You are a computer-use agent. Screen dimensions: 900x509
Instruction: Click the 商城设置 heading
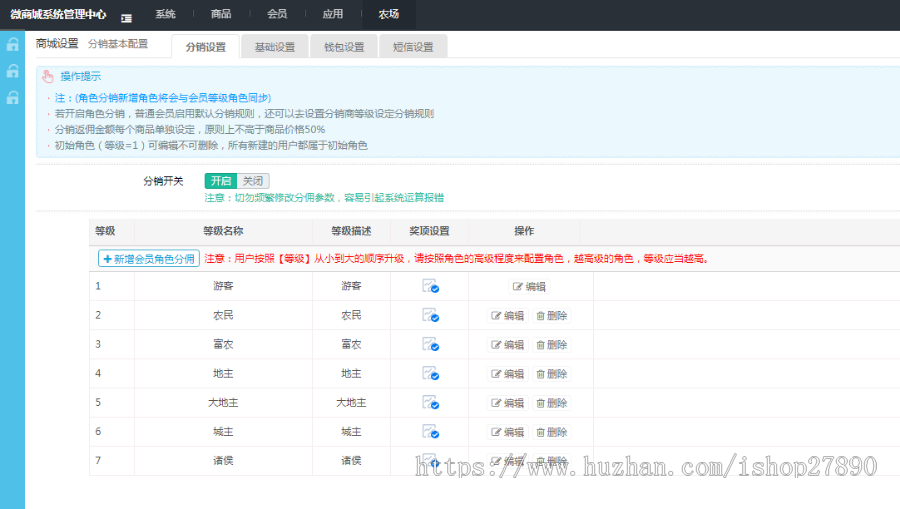[x=57, y=44]
